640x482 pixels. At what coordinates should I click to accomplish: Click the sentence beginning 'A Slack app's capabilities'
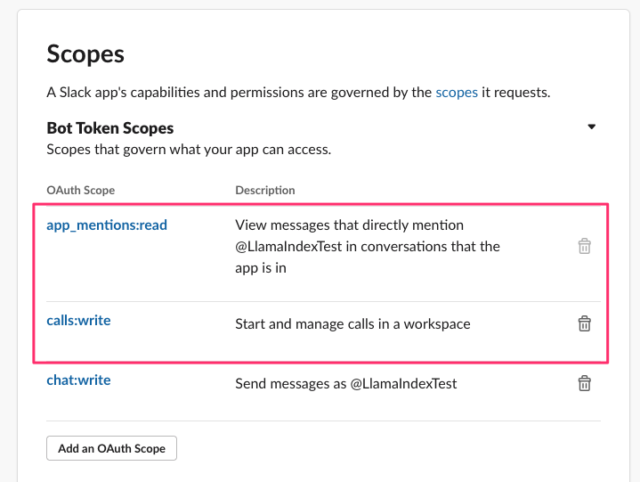pos(298,93)
